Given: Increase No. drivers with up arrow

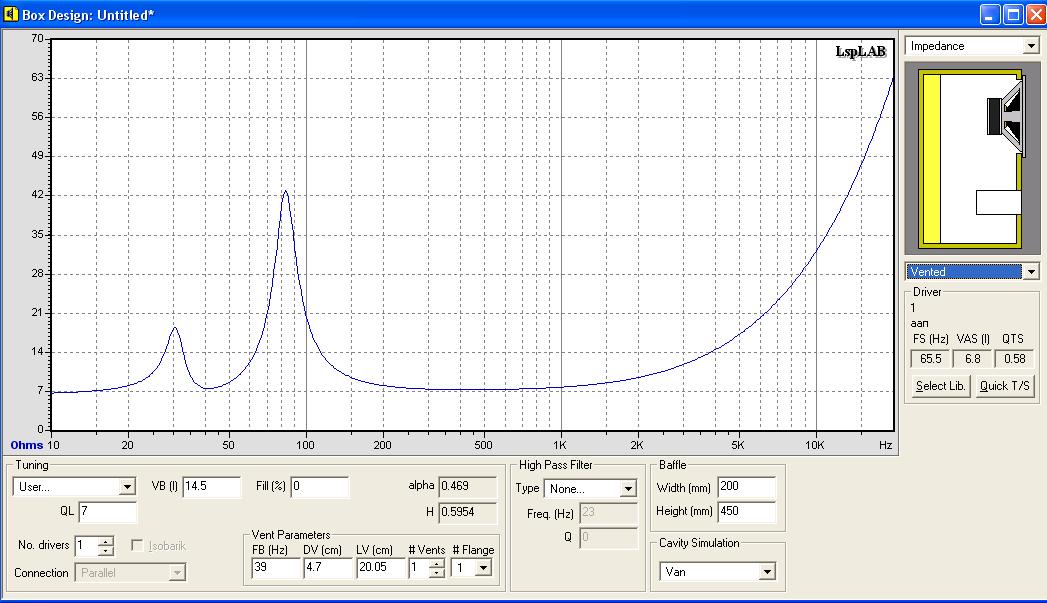Looking at the screenshot, I should [x=106, y=541].
